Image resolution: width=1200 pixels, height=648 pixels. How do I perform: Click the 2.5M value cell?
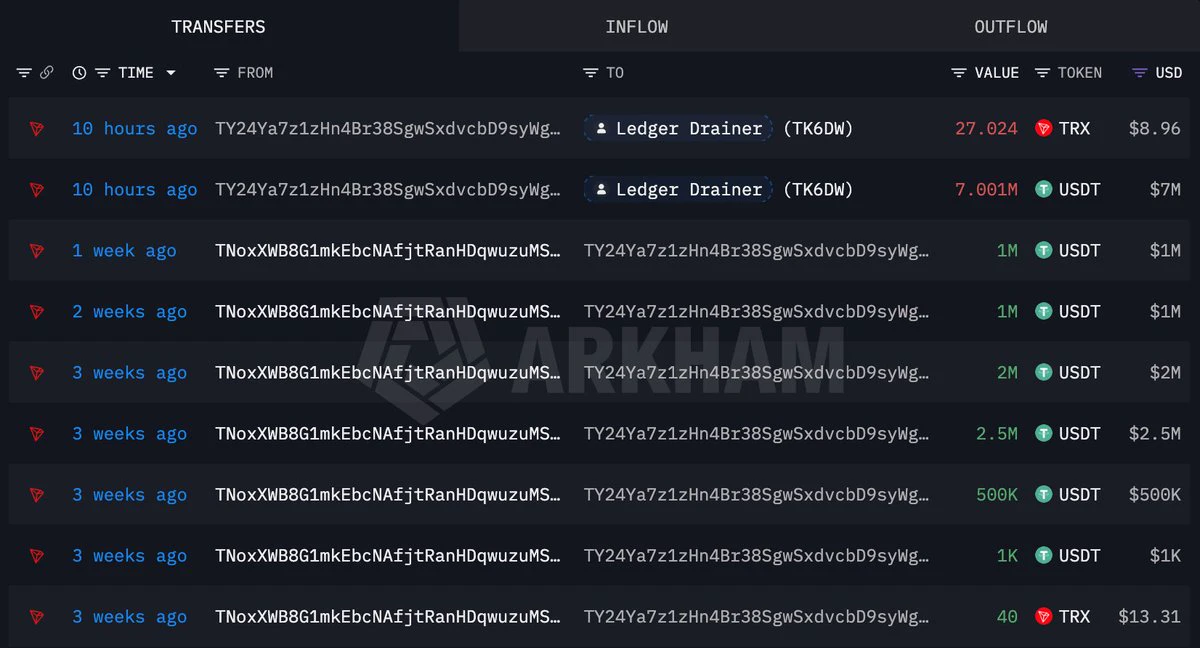[997, 434]
